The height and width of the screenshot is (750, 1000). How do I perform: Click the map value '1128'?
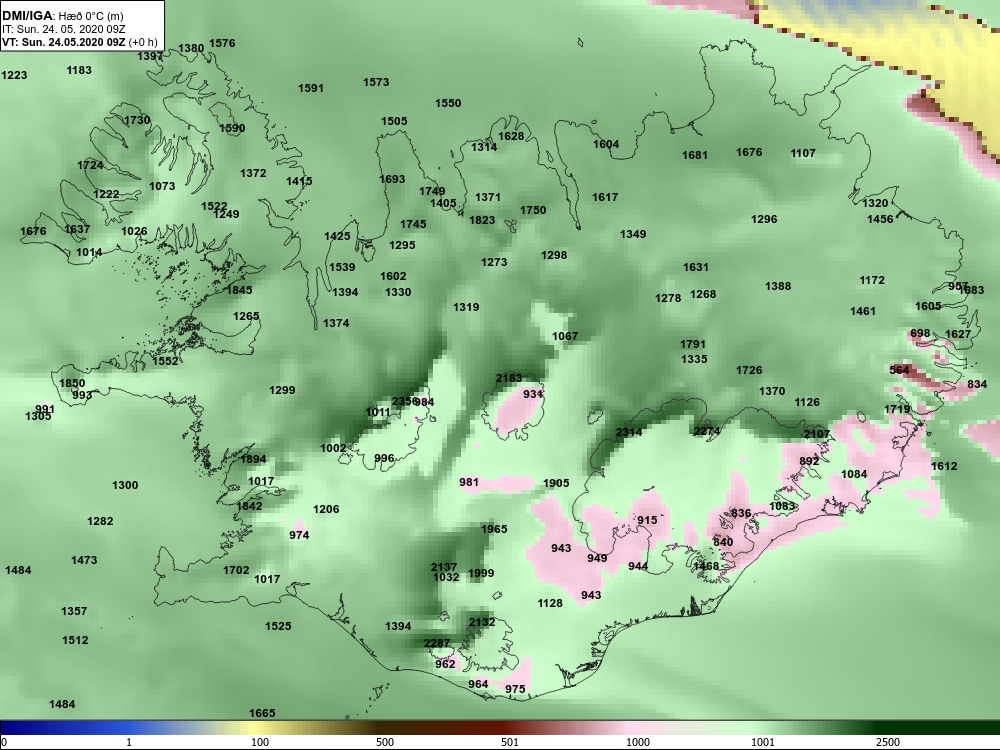click(550, 603)
